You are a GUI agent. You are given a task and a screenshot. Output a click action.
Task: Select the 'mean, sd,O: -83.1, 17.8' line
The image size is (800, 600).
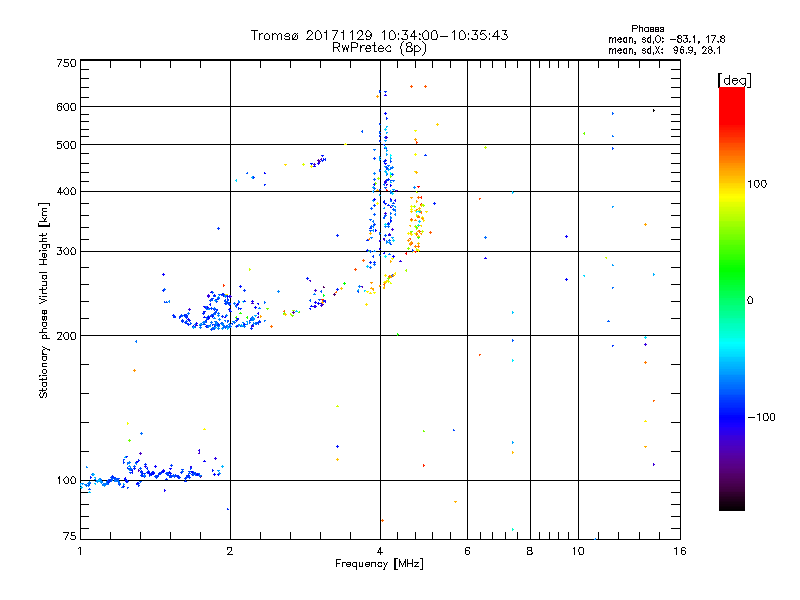[666, 39]
